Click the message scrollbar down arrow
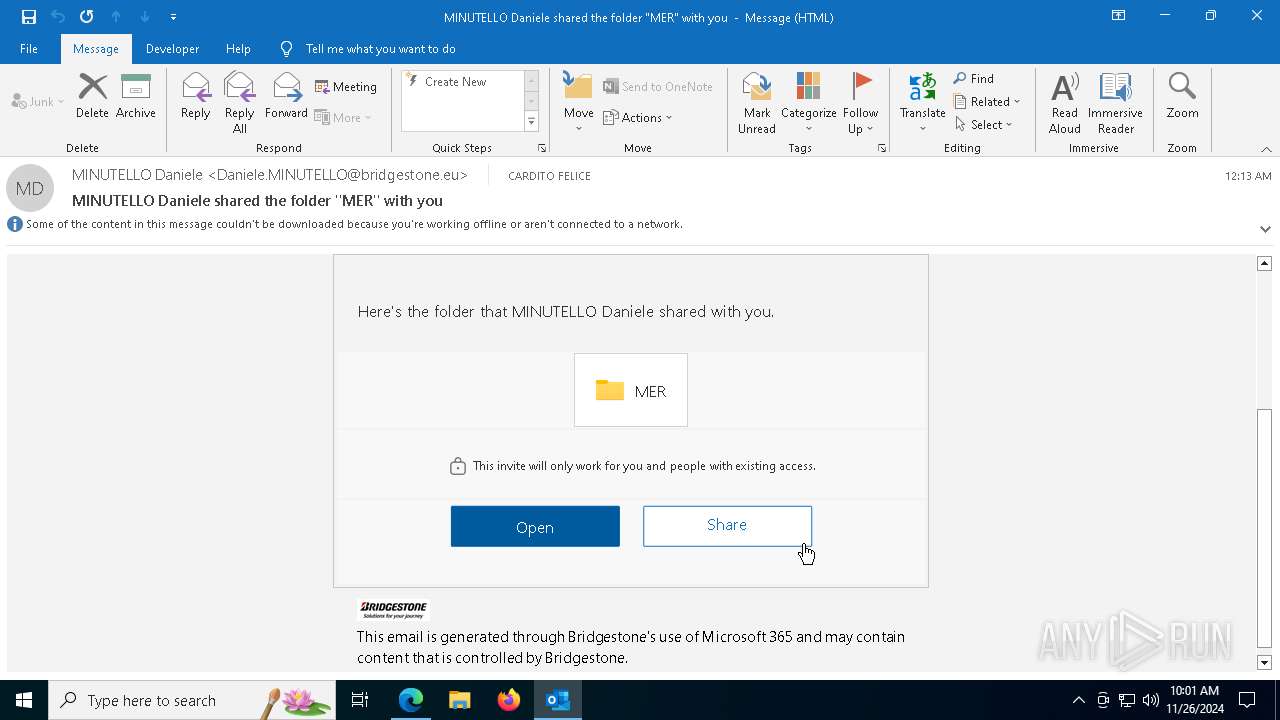1280x720 pixels. pos(1264,662)
